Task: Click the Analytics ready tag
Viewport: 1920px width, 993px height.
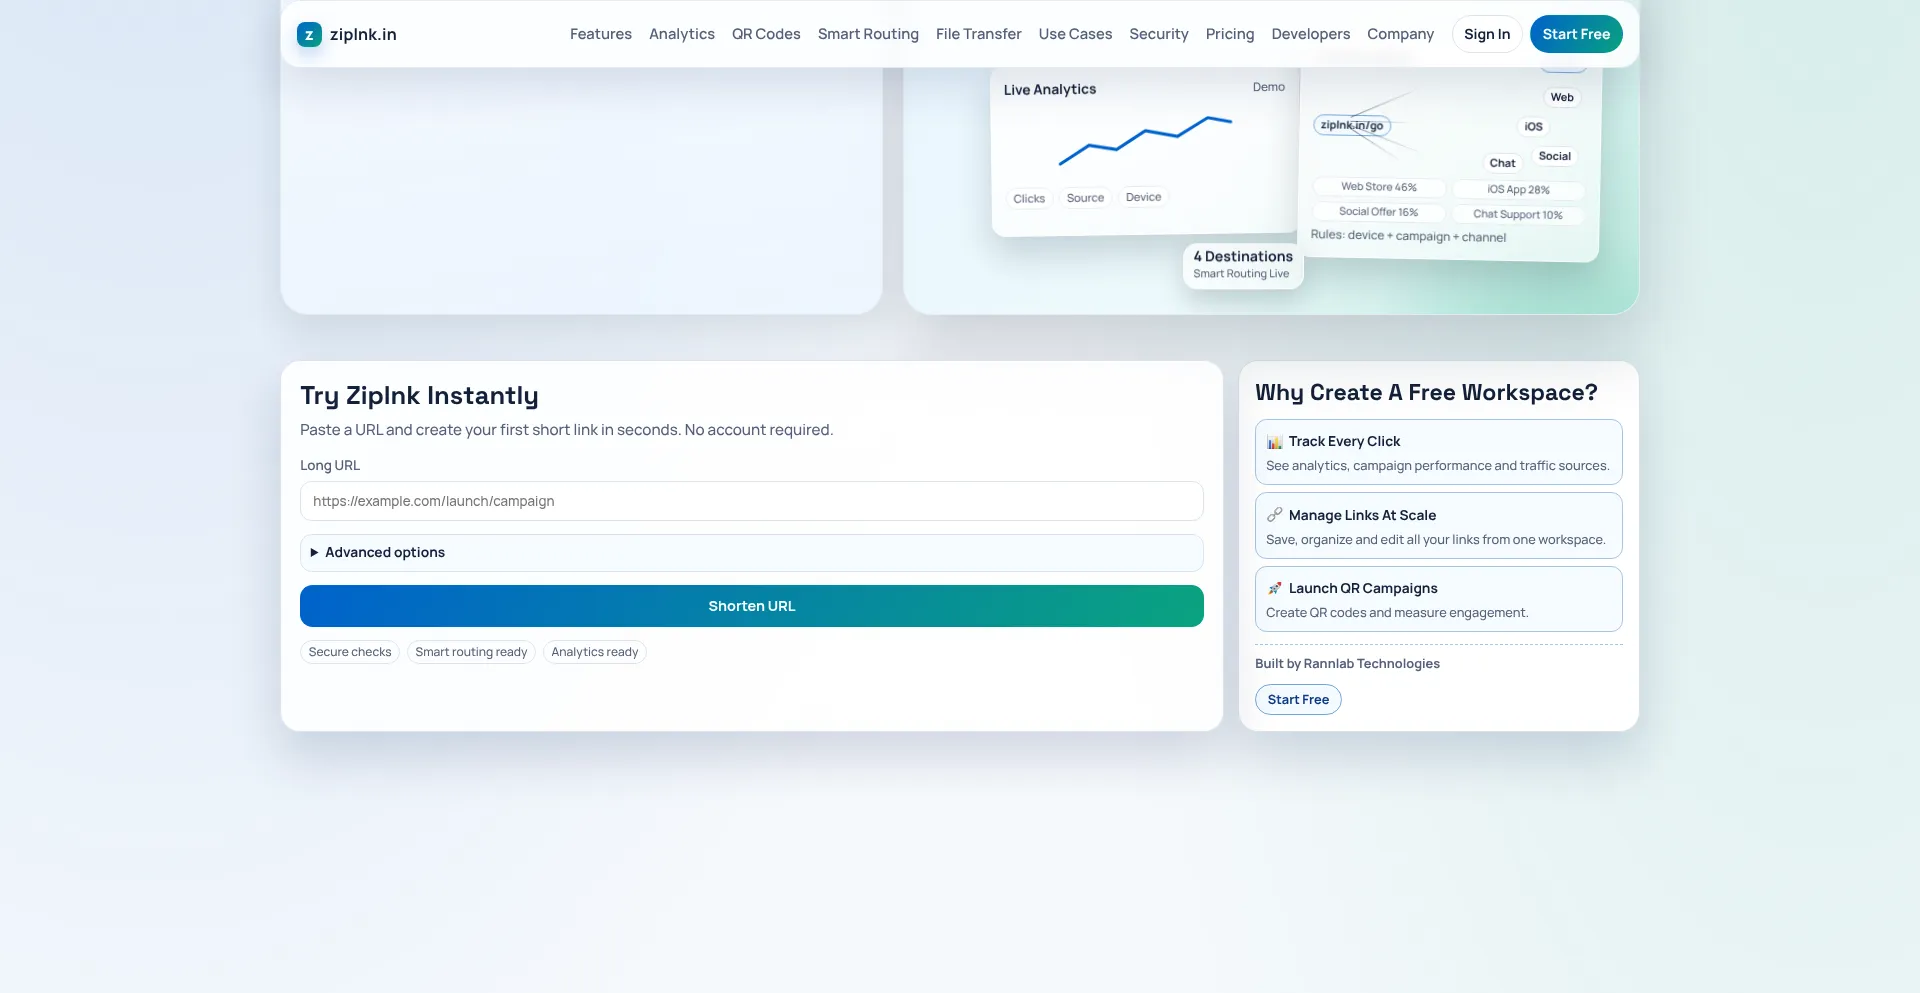Action: (595, 652)
